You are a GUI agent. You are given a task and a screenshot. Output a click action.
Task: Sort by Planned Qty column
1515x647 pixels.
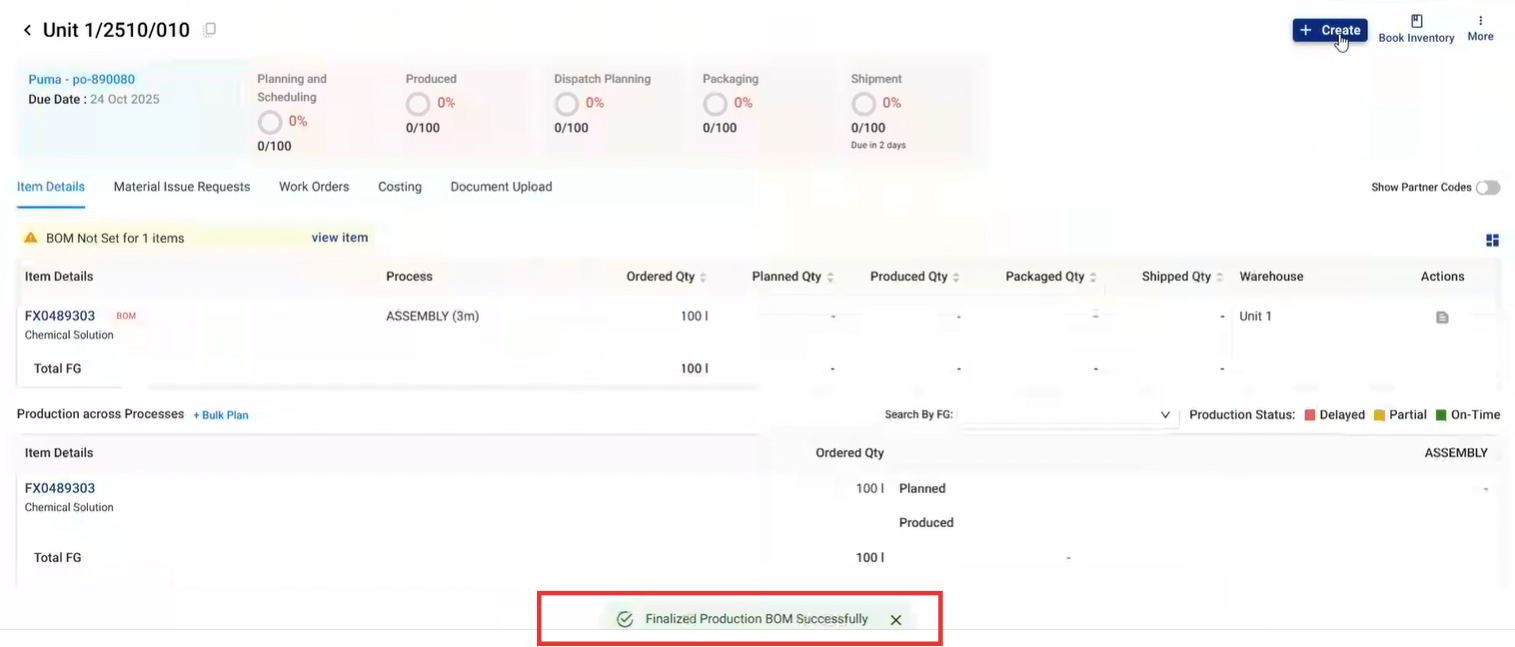[830, 277]
